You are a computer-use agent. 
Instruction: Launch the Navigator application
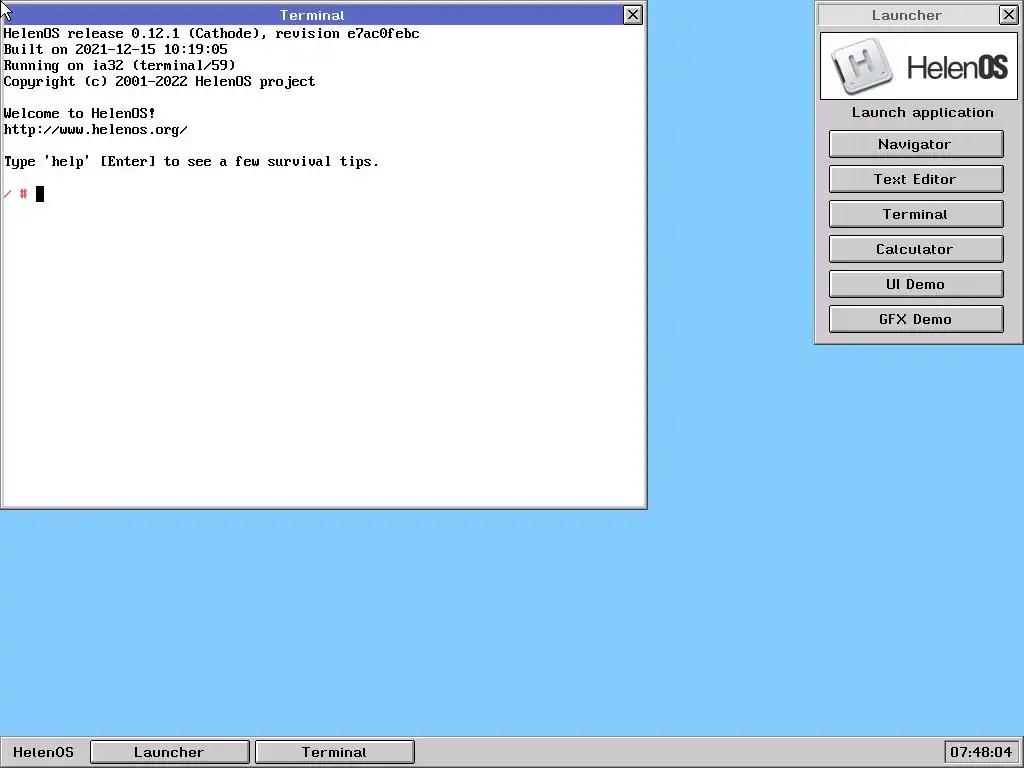[916, 144]
